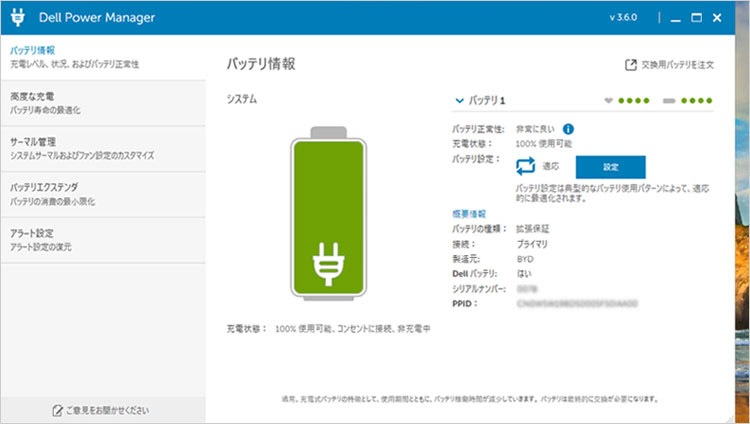
Task: Click ご意見をお聞かせください feedback link
Action: pos(108,410)
